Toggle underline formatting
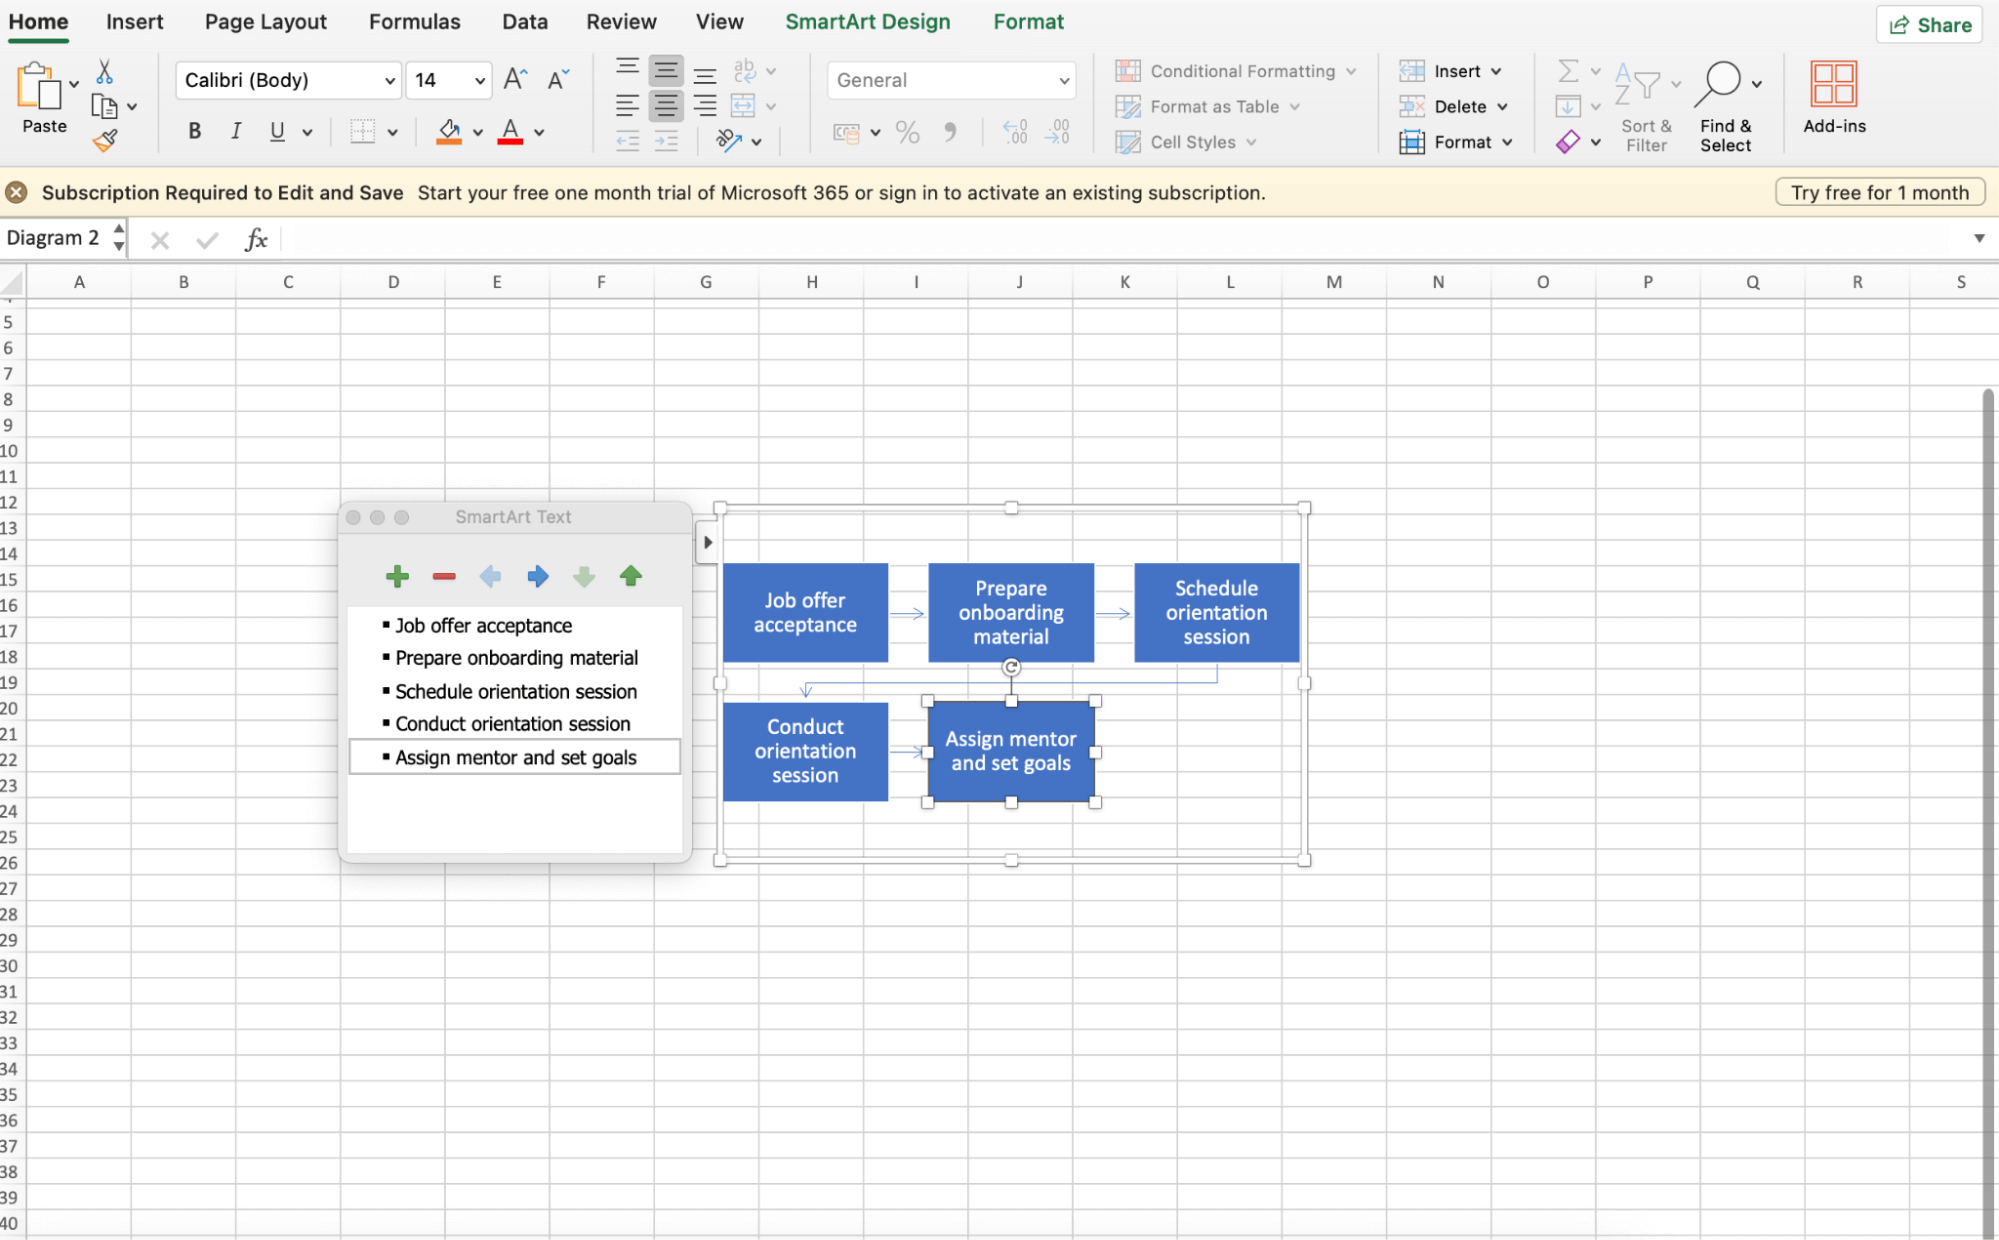Viewport: 1999px width, 1240px height. [275, 130]
